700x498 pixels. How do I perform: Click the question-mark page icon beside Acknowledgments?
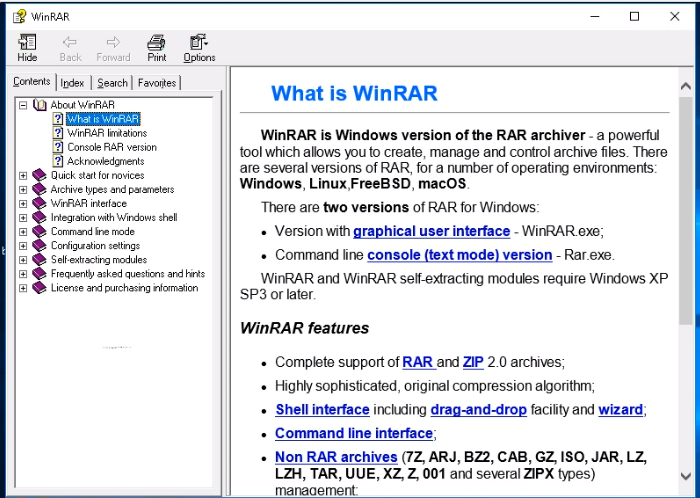pyautogui.click(x=58, y=161)
